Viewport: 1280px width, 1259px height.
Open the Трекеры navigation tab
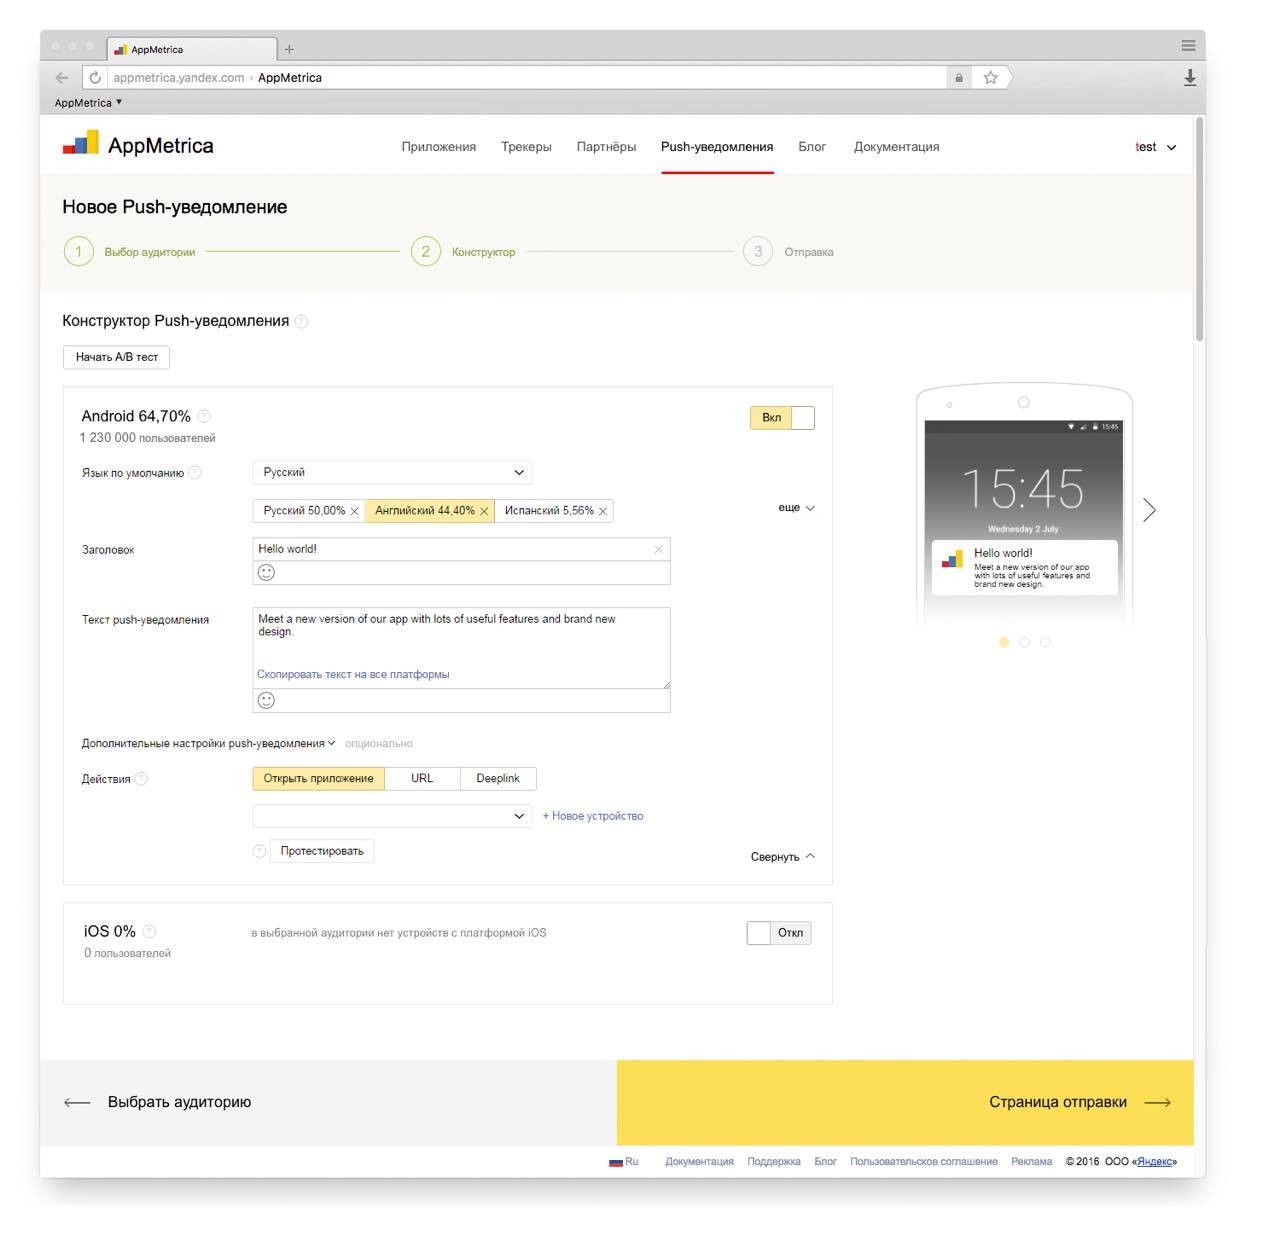[526, 147]
